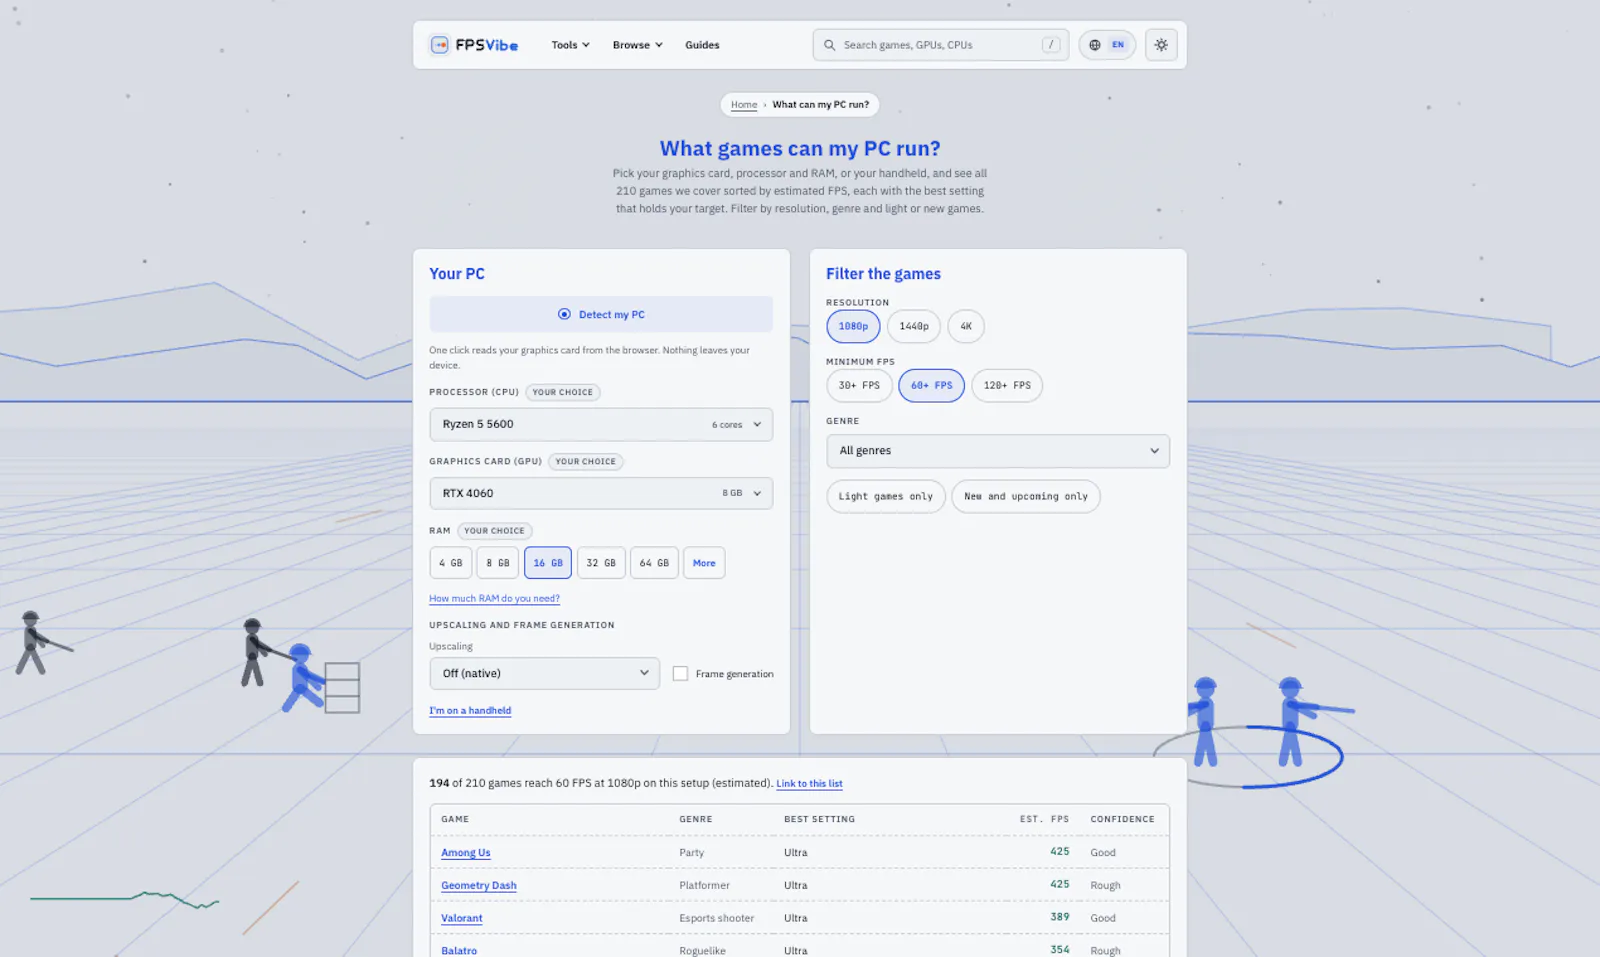Choose 30+ FPS minimum
This screenshot has height=957, width=1600.
coord(859,385)
